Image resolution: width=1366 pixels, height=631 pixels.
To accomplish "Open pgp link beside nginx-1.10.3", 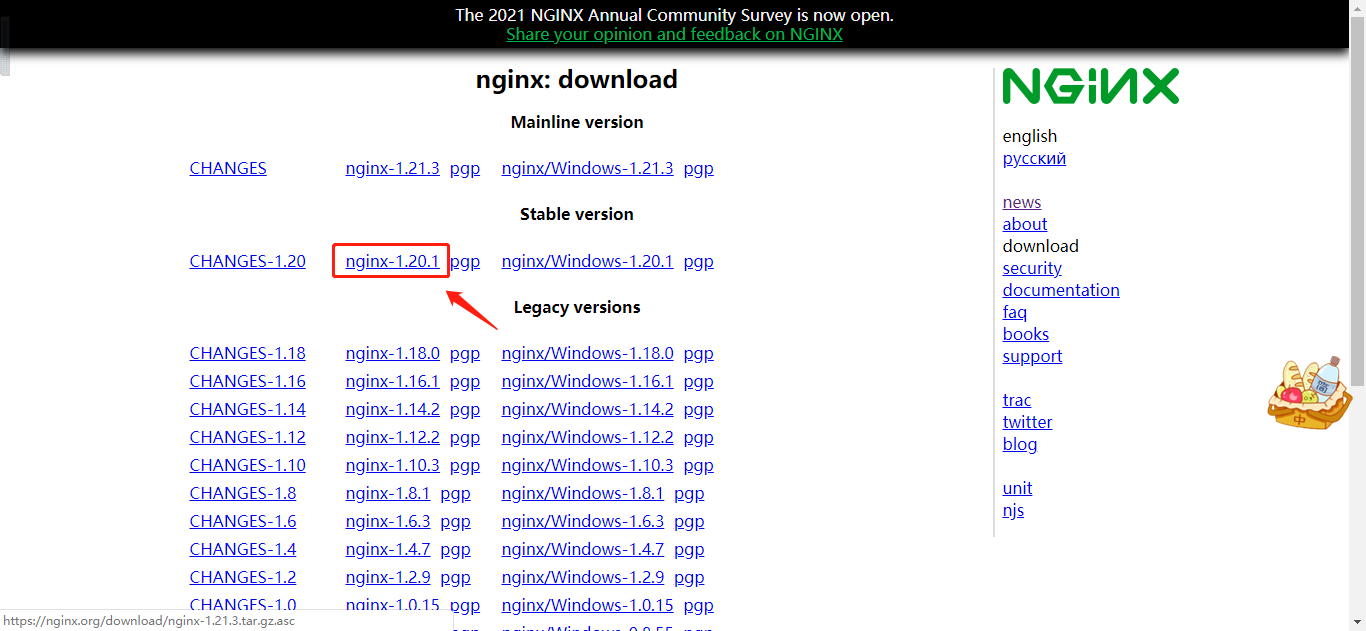I will 465,465.
